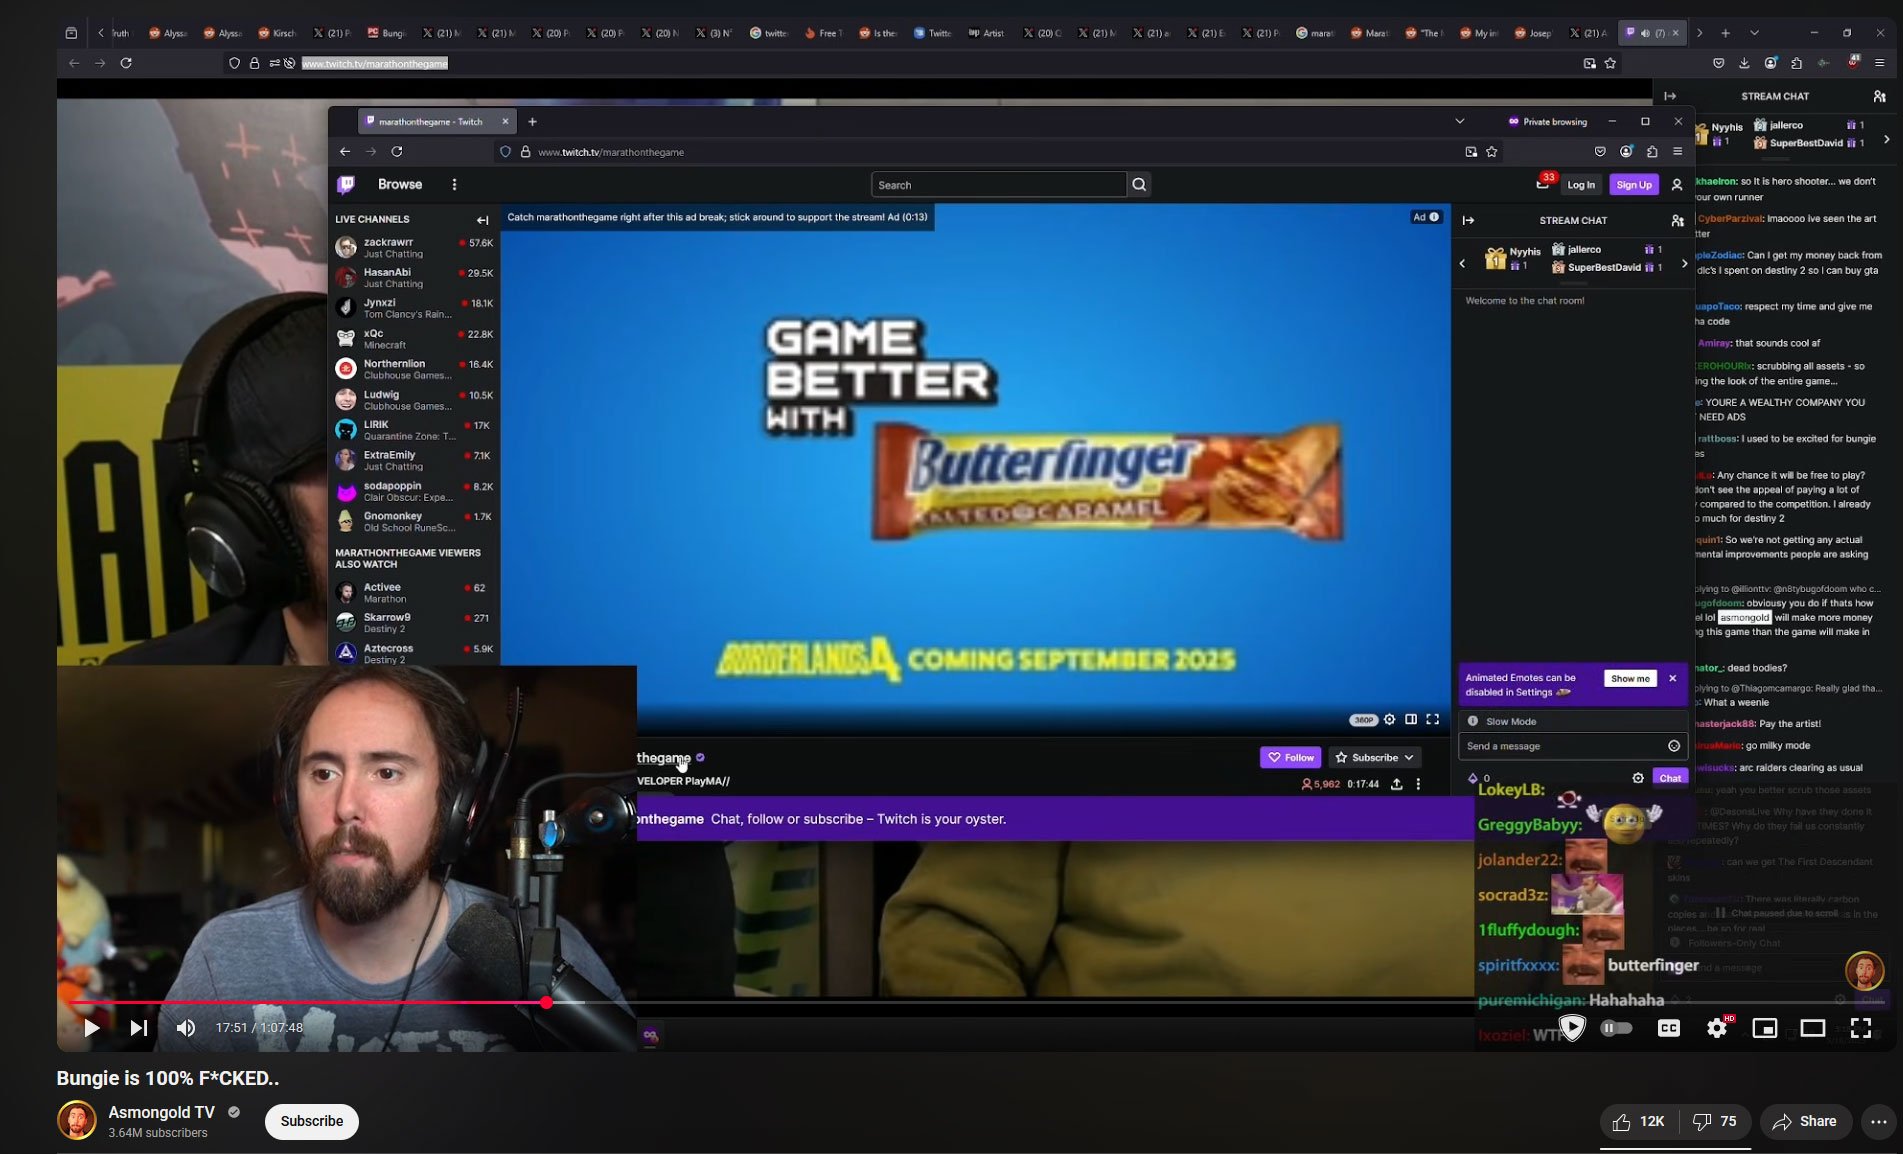Play the YouTube video
The width and height of the screenshot is (1903, 1154).
point(91,1028)
